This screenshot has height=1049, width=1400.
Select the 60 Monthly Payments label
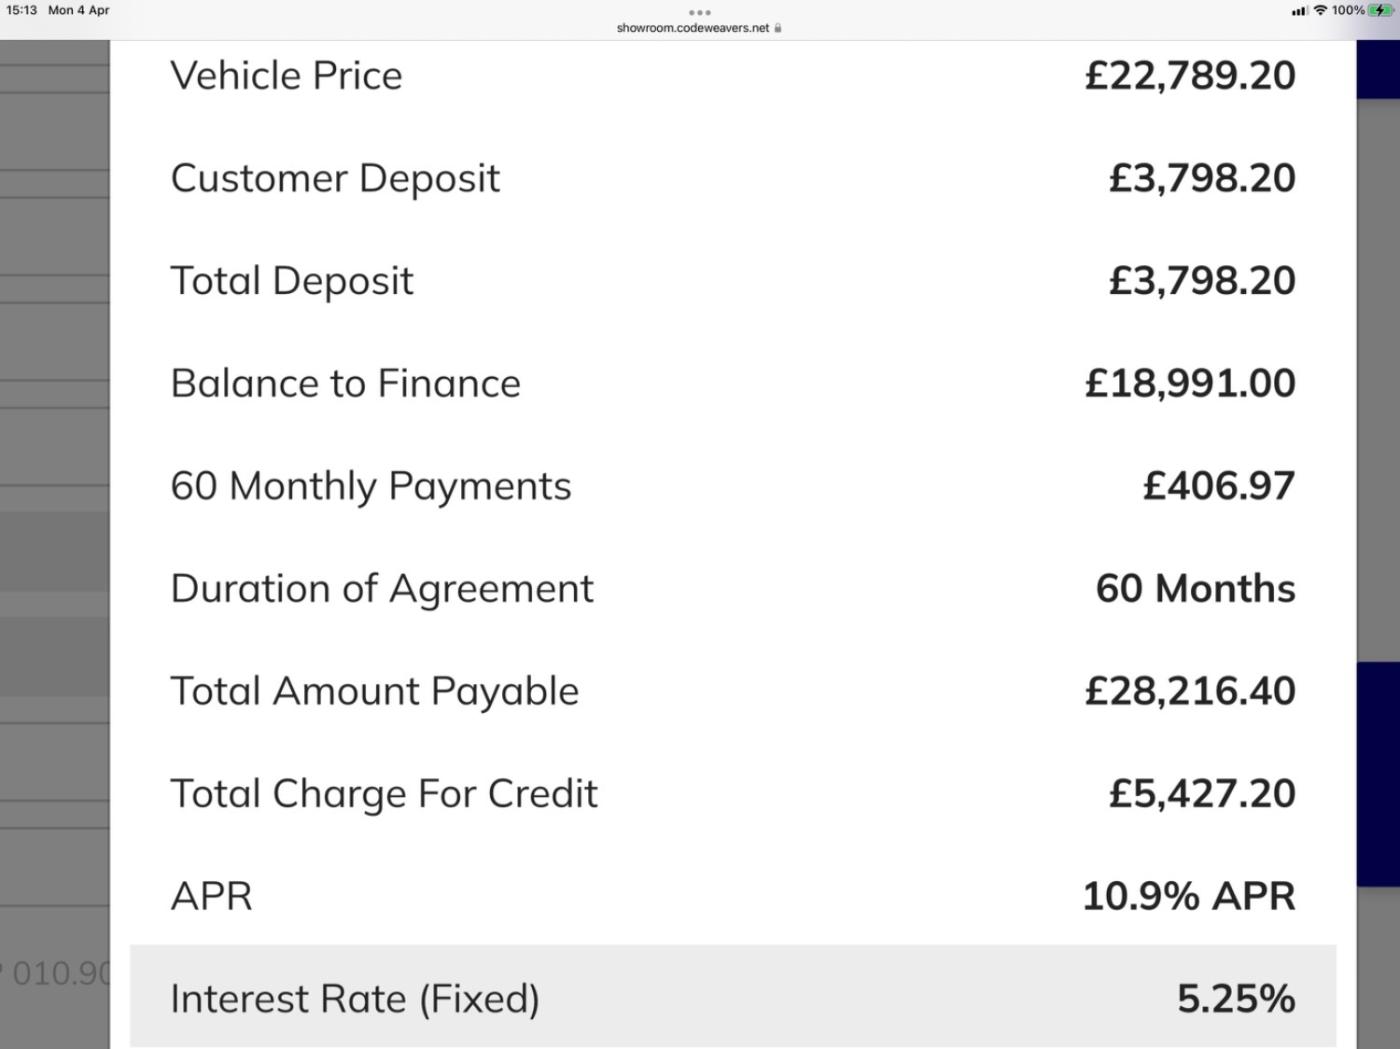(371, 487)
